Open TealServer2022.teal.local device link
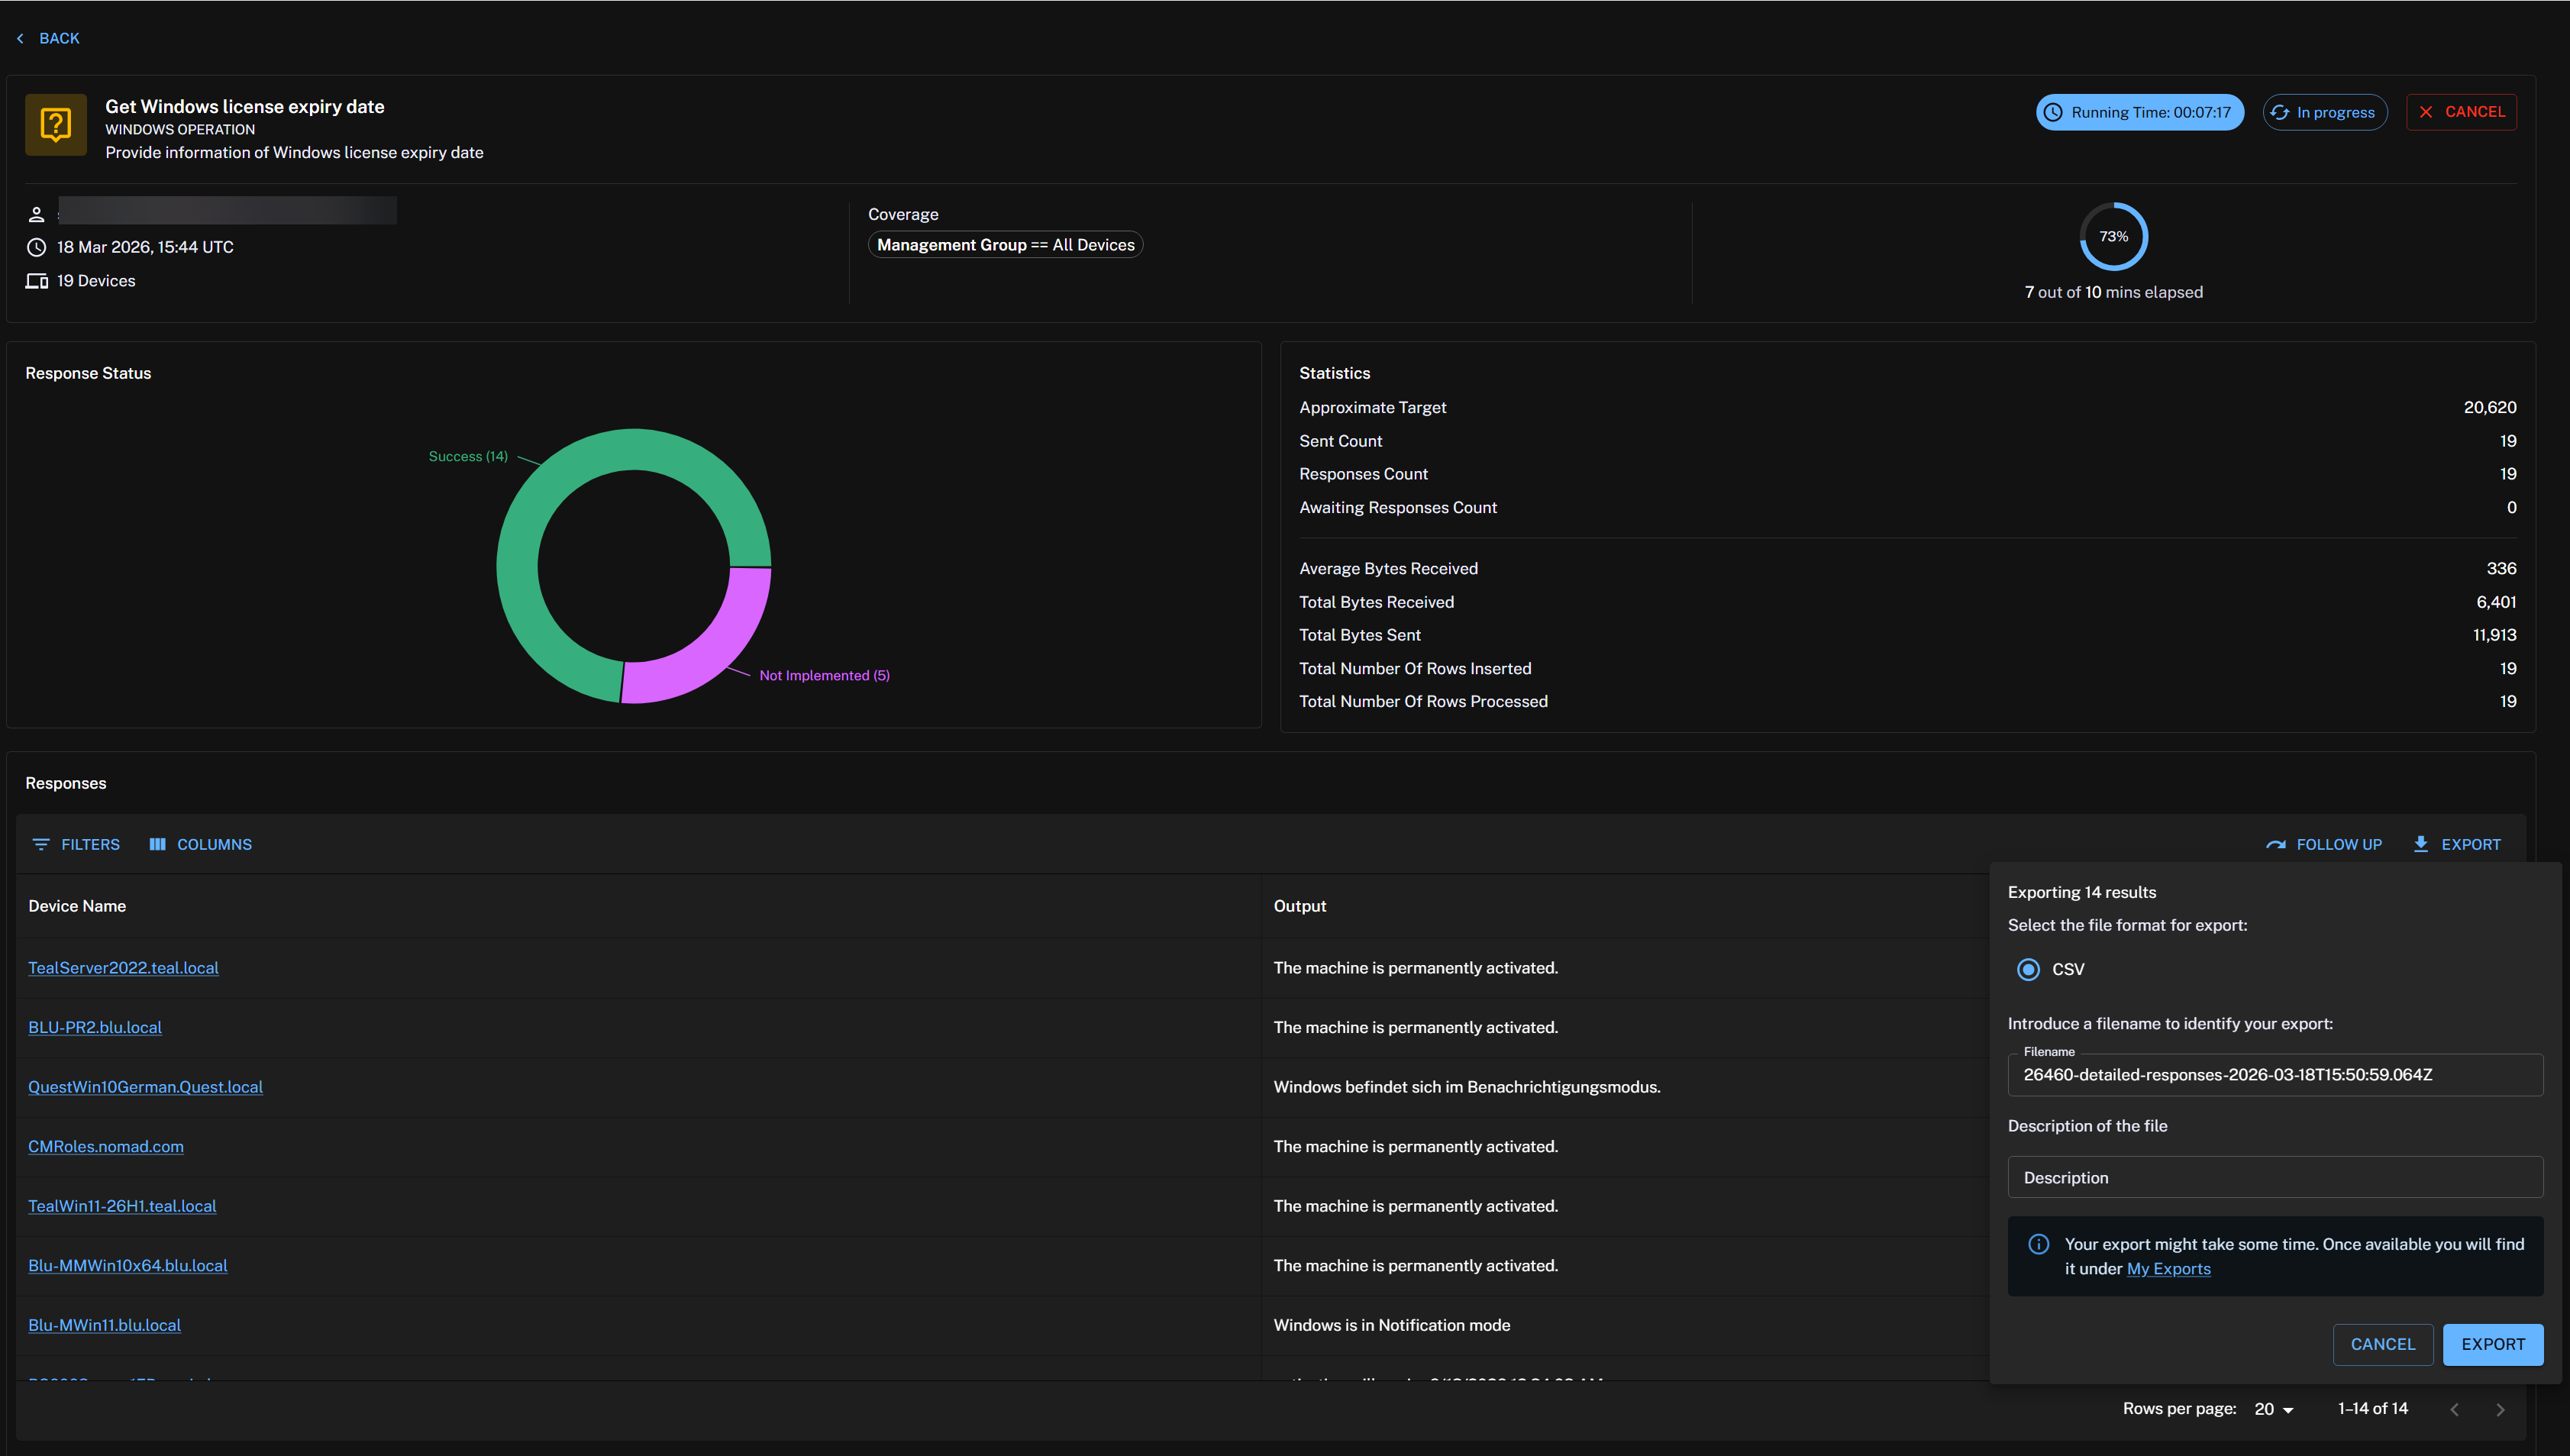2570x1456 pixels. (x=123, y=968)
